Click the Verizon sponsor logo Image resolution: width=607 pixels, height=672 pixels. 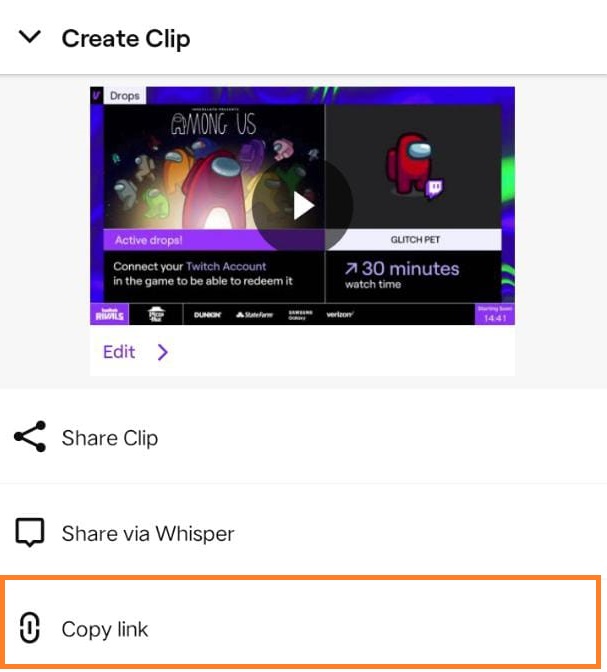340,315
